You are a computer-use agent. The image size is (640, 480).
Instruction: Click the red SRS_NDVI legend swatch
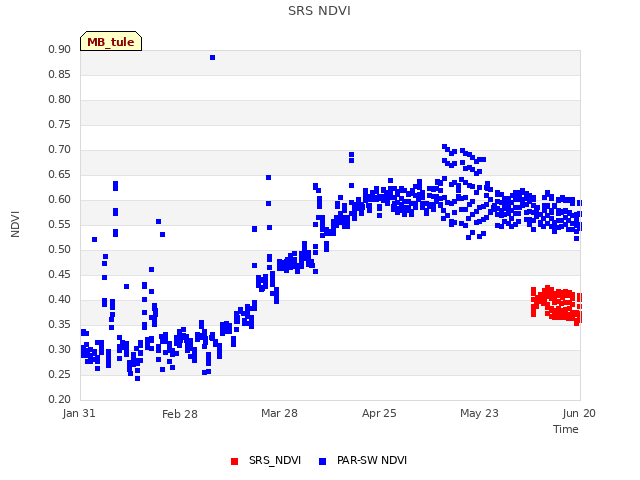[234, 461]
